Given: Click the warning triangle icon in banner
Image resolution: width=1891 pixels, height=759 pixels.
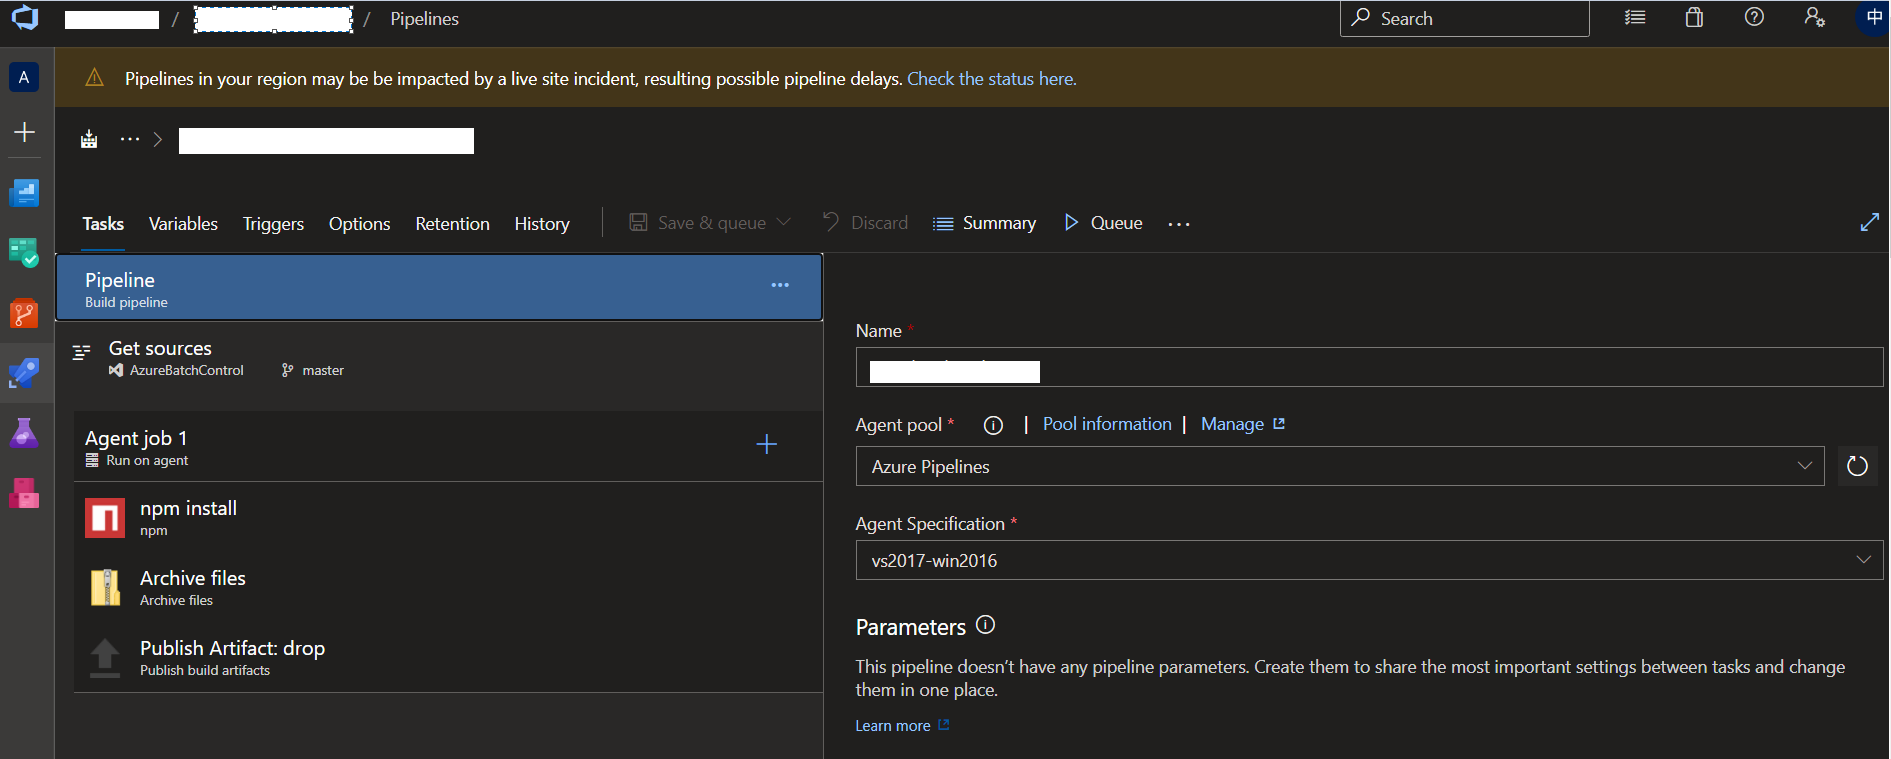Looking at the screenshot, I should pyautogui.click(x=95, y=78).
